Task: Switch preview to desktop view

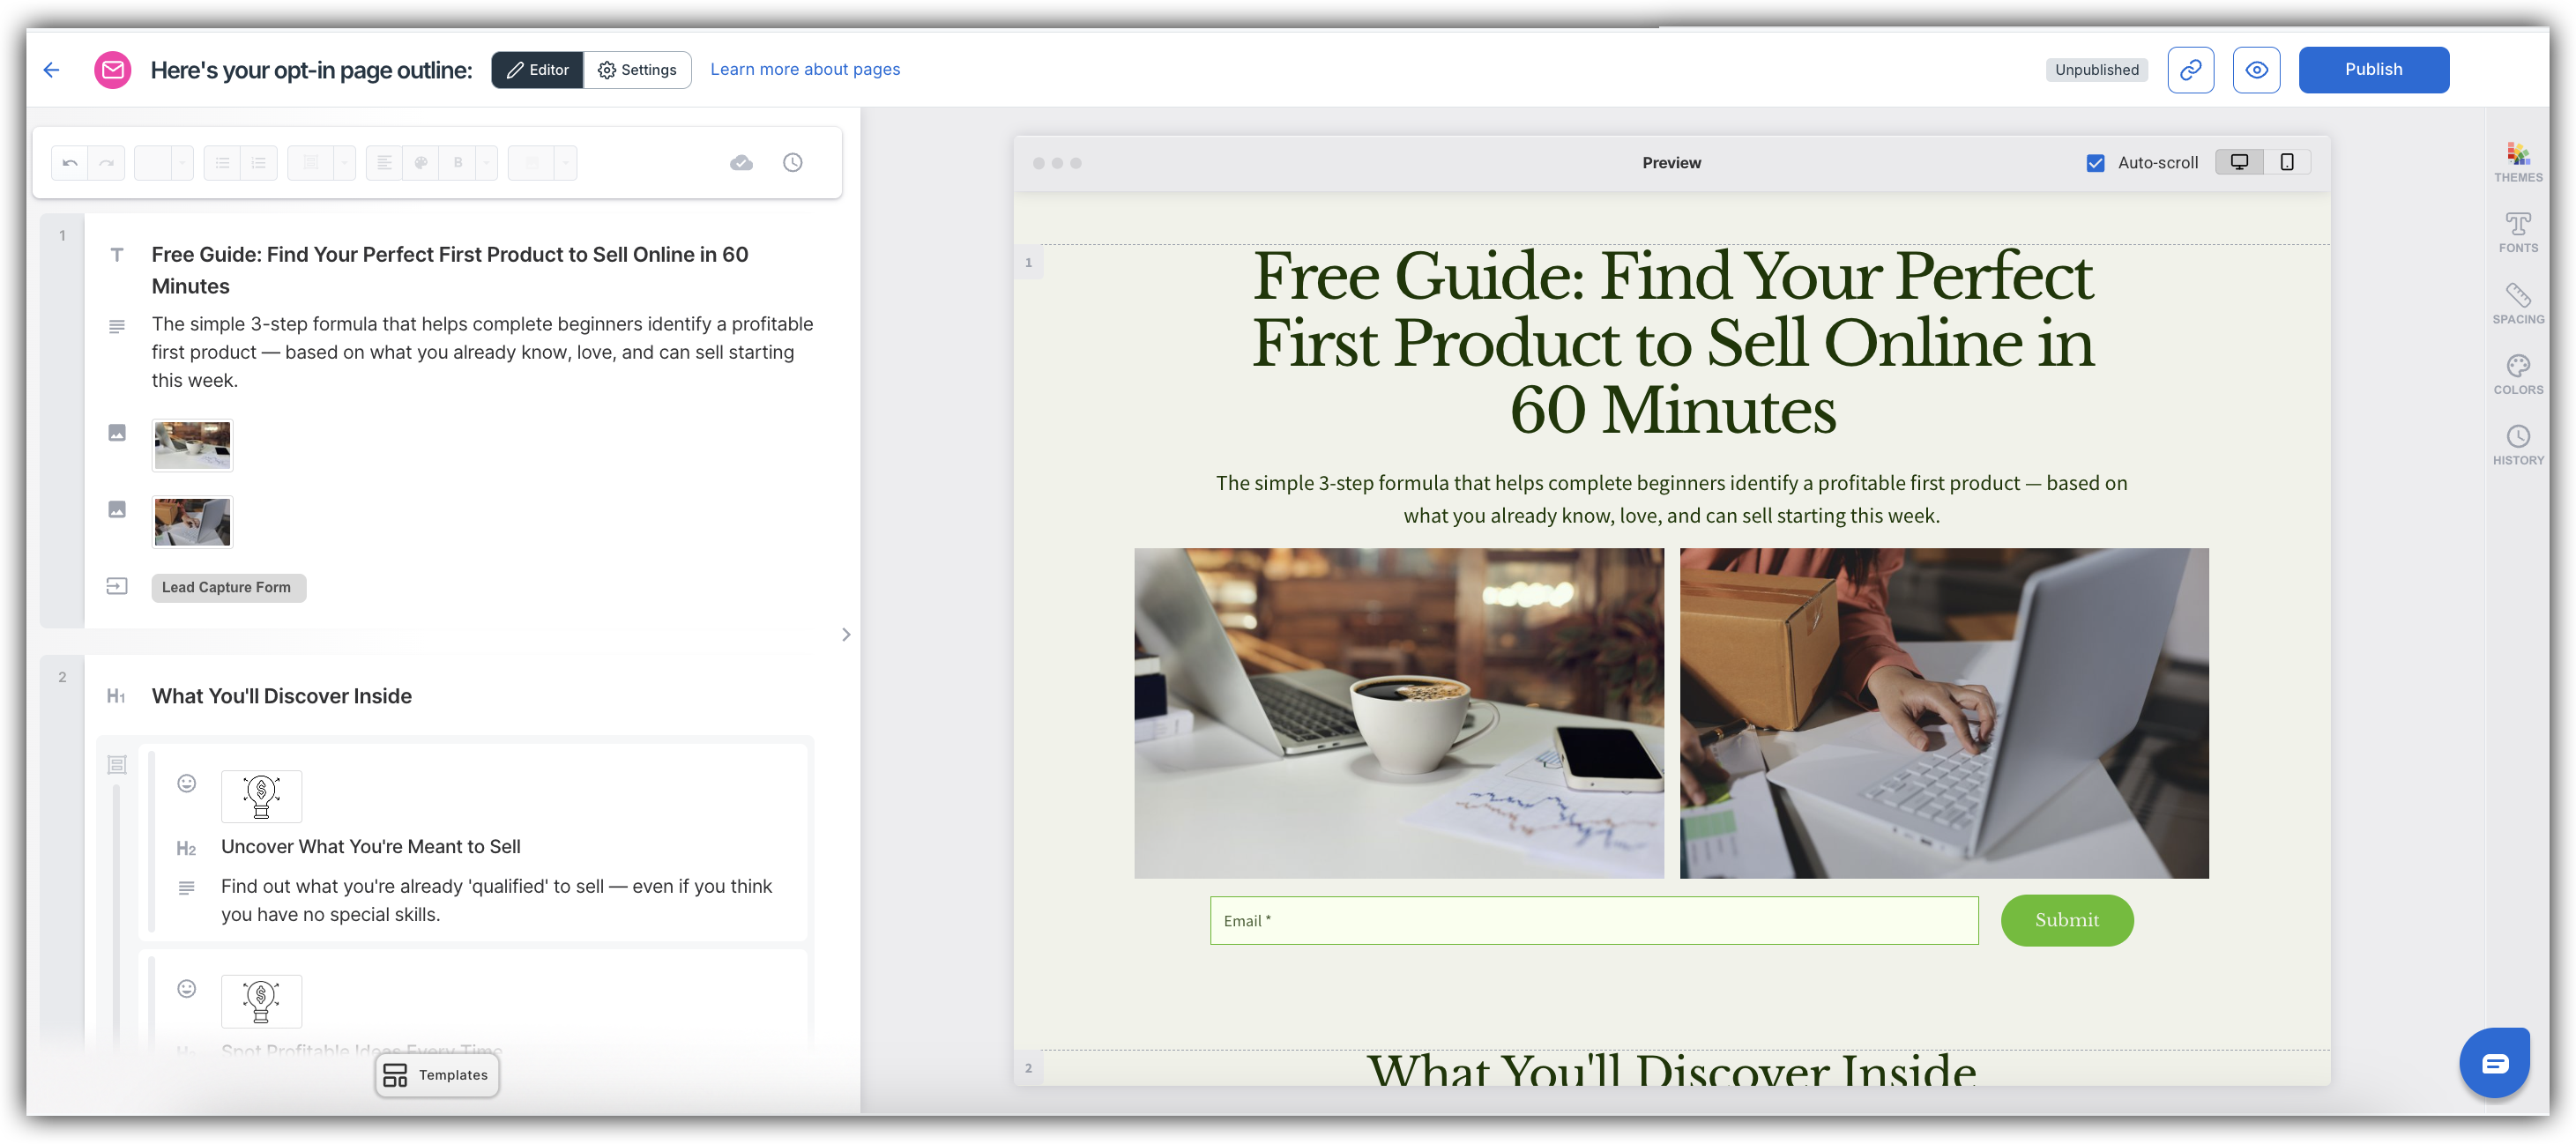Action: (2239, 162)
